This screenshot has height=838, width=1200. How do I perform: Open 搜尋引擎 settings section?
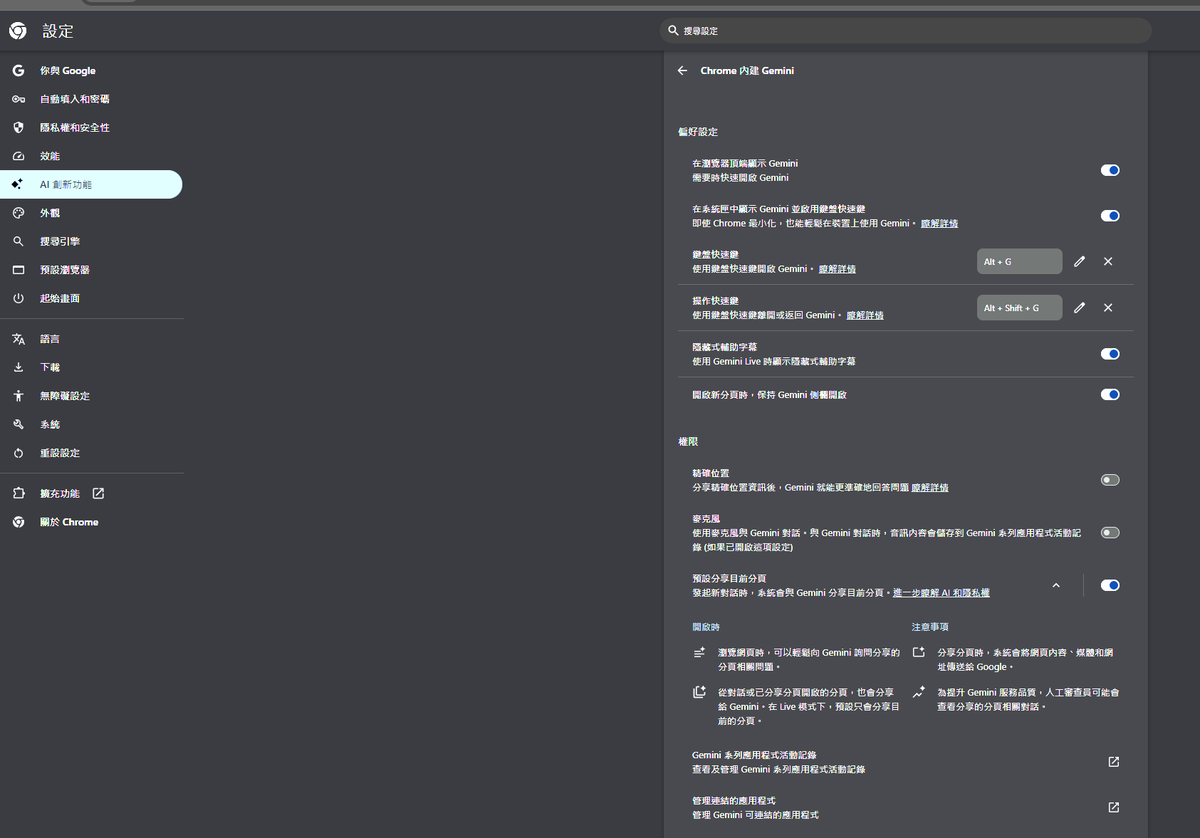coord(91,242)
